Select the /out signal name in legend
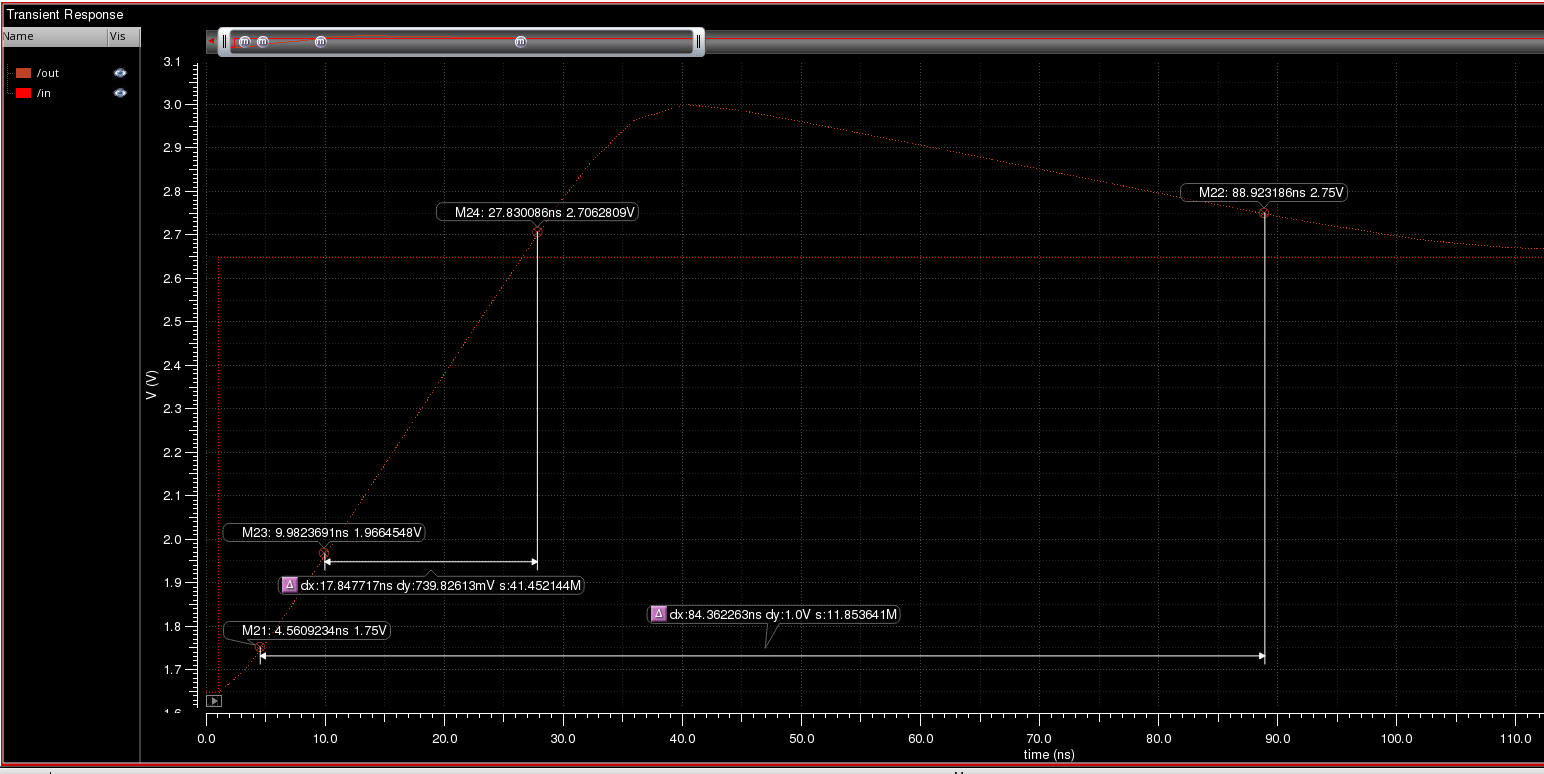The width and height of the screenshot is (1544, 774). coord(48,73)
